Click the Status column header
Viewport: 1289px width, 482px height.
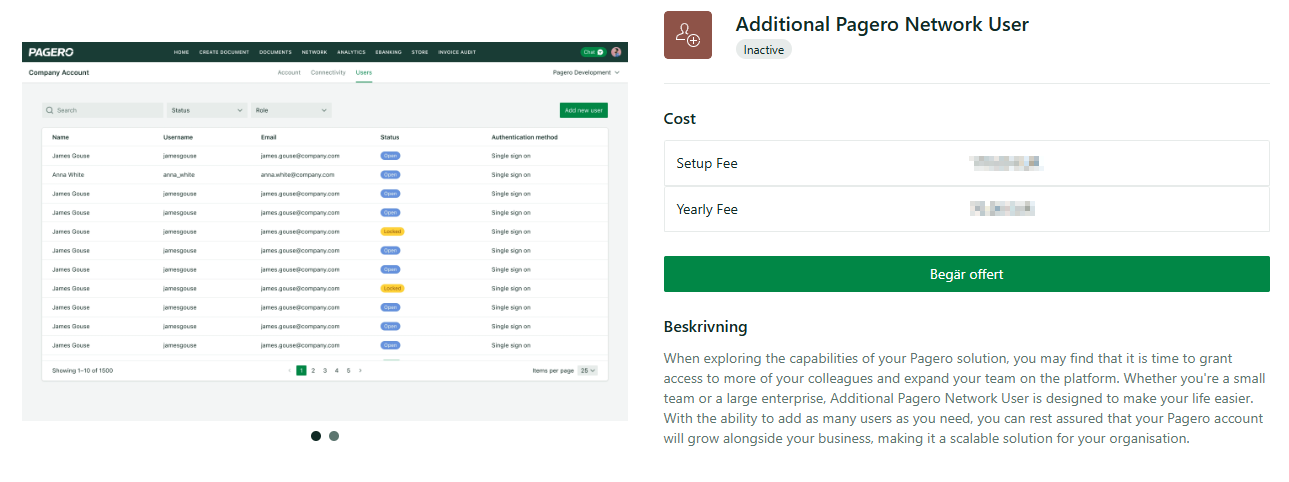tap(390, 137)
